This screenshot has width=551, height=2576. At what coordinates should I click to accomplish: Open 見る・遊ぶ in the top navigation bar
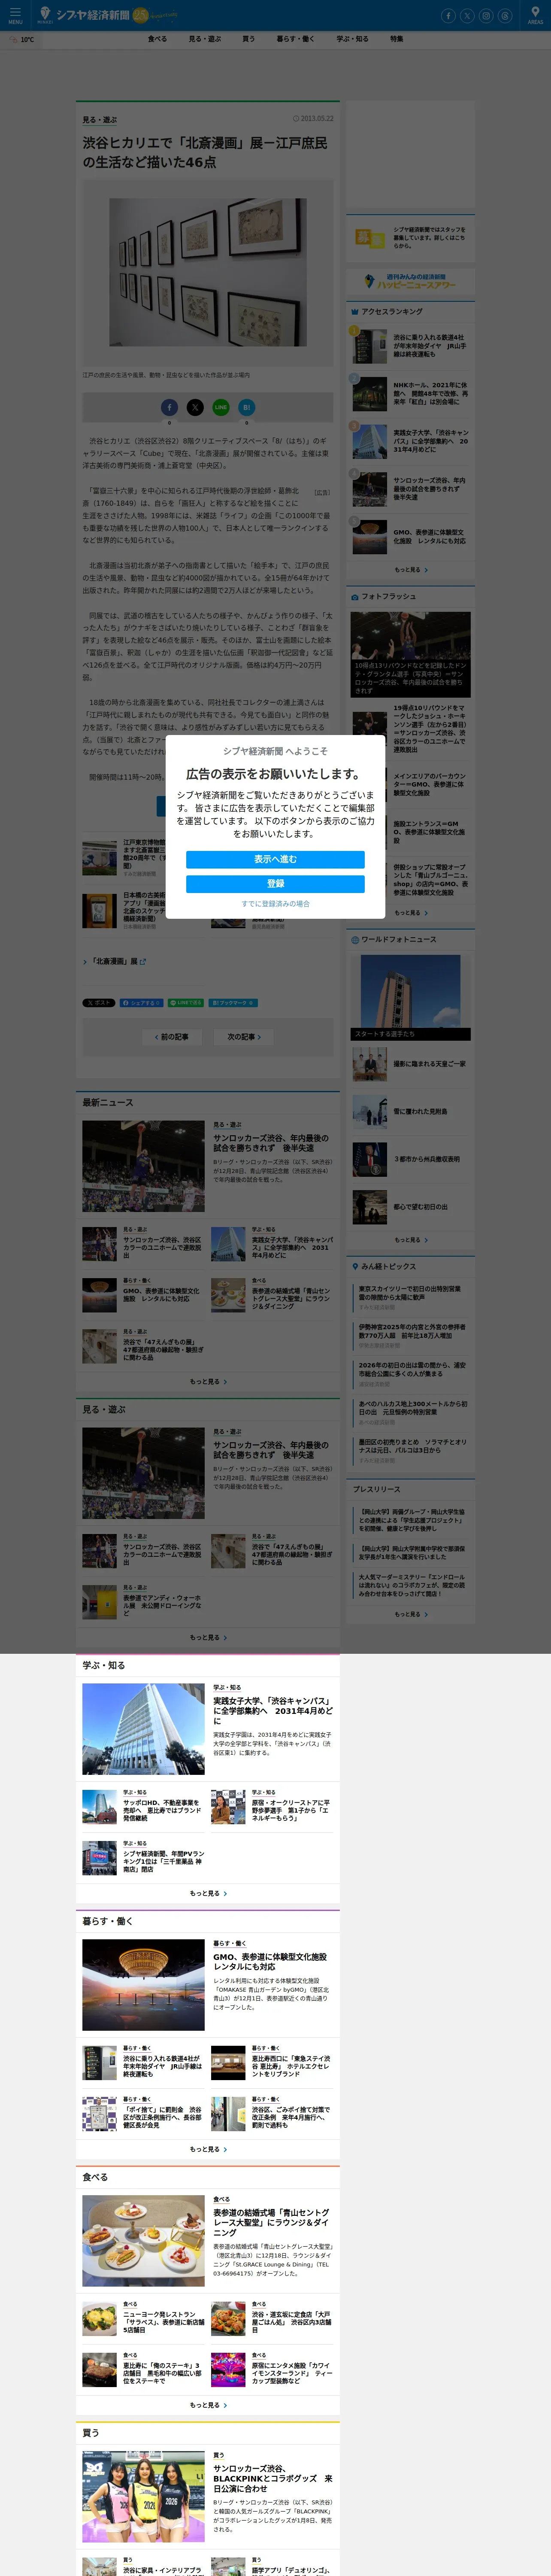point(205,39)
